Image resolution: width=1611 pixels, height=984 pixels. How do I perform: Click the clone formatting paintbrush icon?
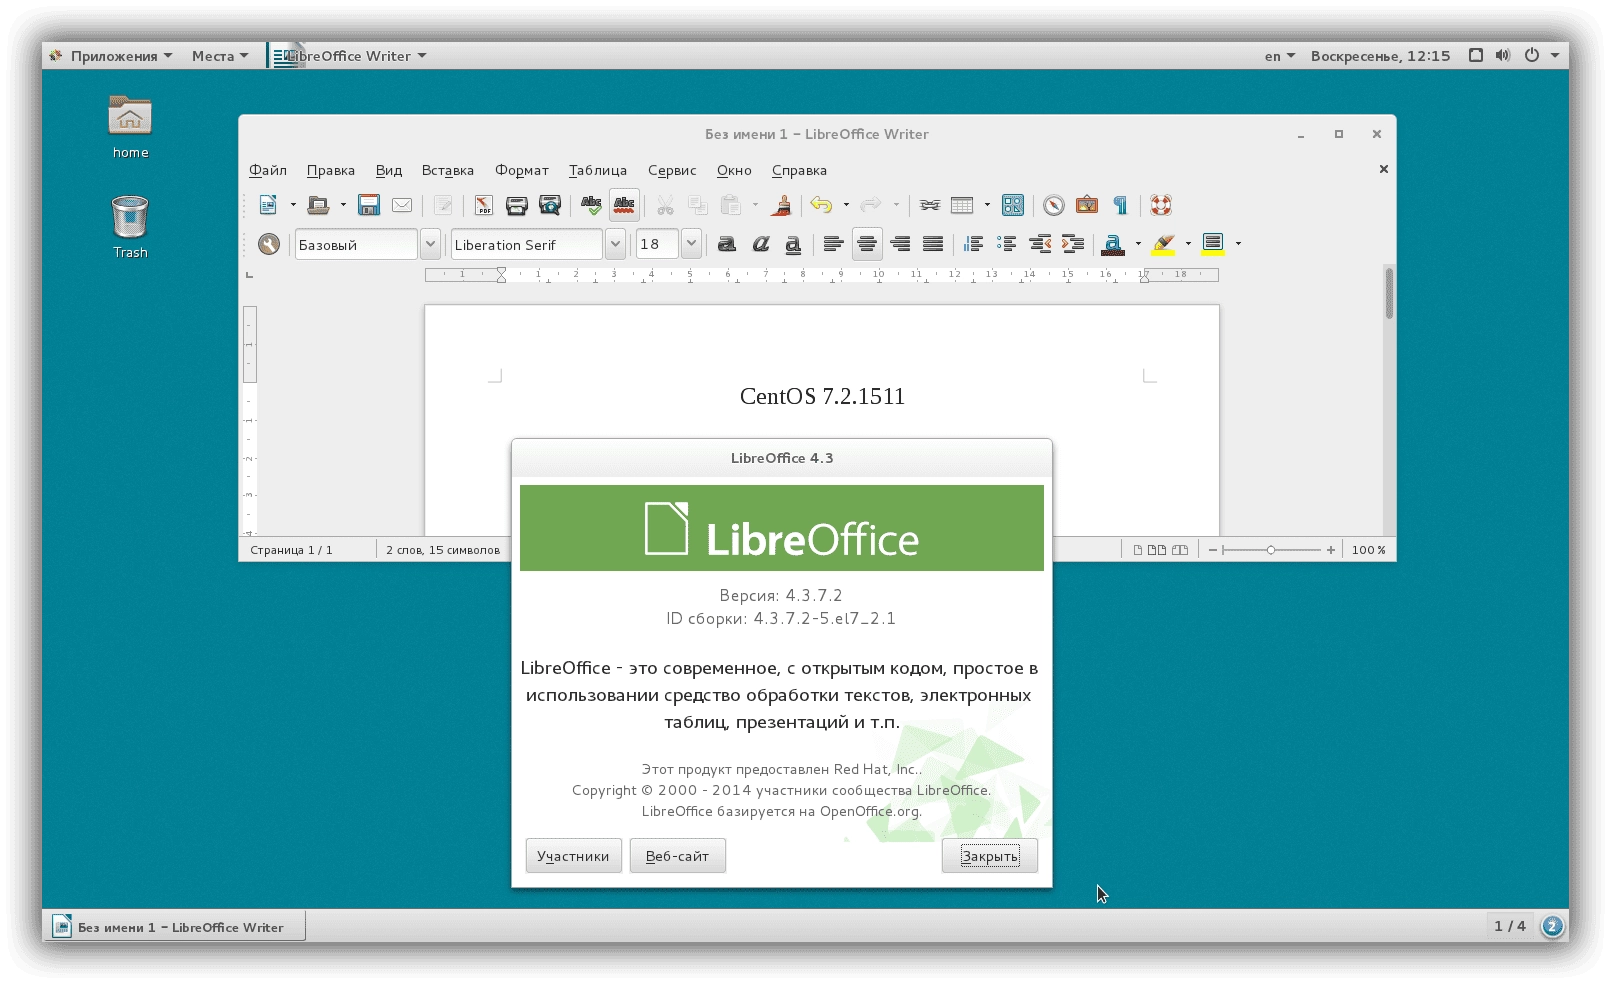781,205
